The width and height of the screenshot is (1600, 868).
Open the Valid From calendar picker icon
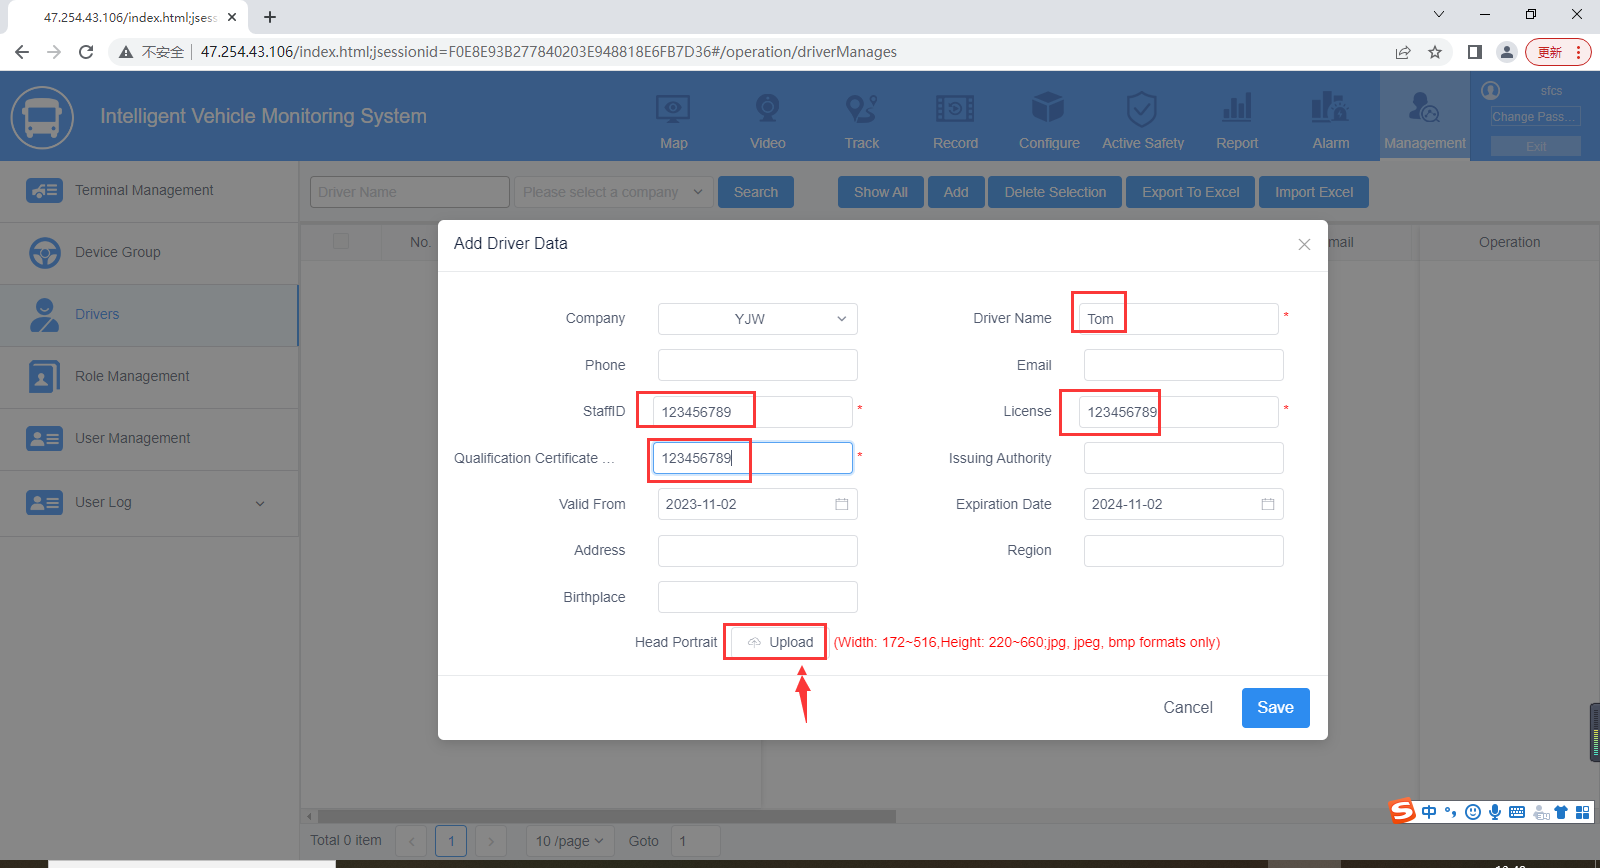(x=842, y=504)
